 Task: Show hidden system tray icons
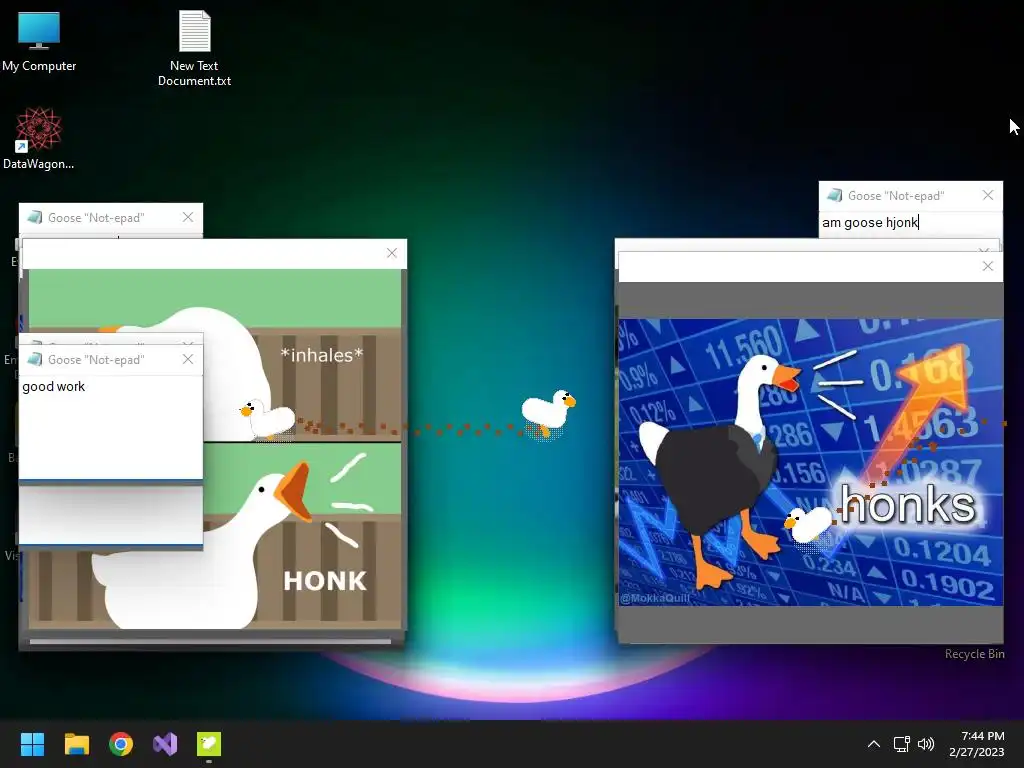coord(874,744)
